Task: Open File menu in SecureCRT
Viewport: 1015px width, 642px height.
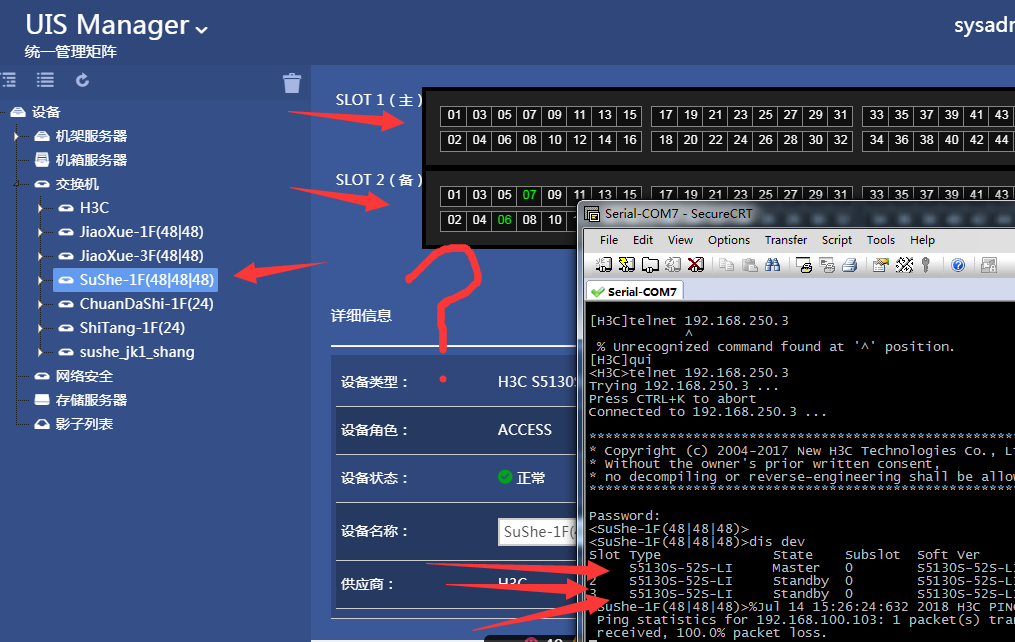Action: click(x=608, y=240)
